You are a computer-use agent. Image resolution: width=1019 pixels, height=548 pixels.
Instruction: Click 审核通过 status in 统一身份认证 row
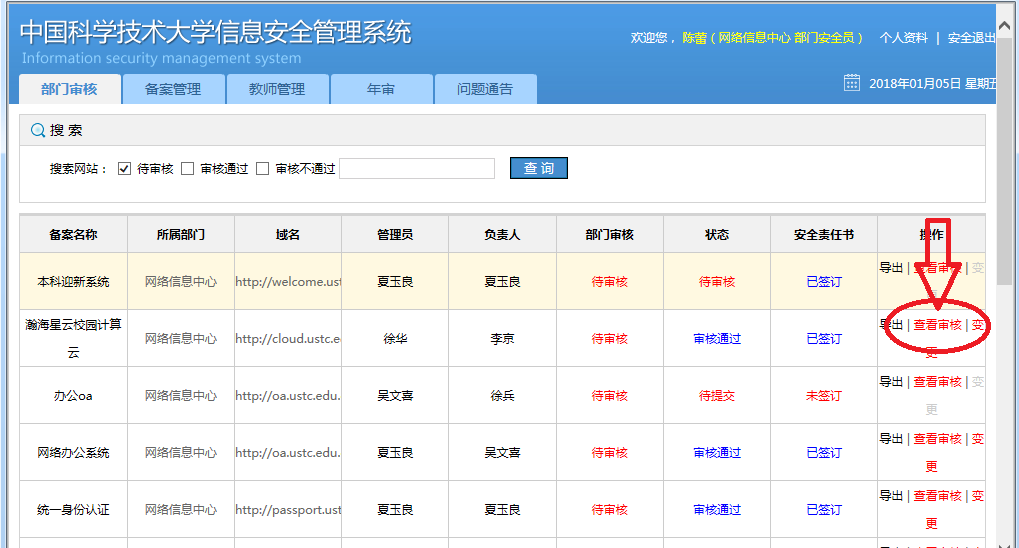[x=717, y=510]
